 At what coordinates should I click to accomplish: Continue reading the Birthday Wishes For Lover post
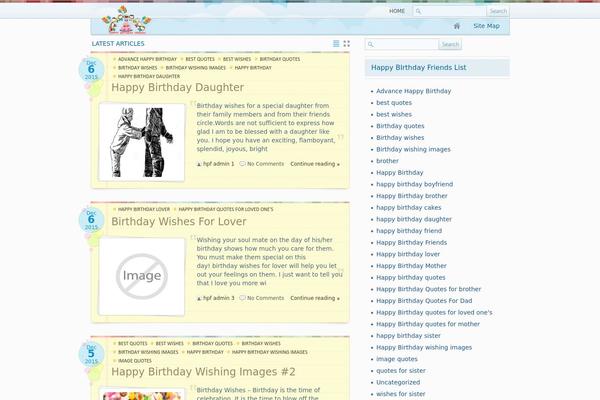[x=315, y=298]
